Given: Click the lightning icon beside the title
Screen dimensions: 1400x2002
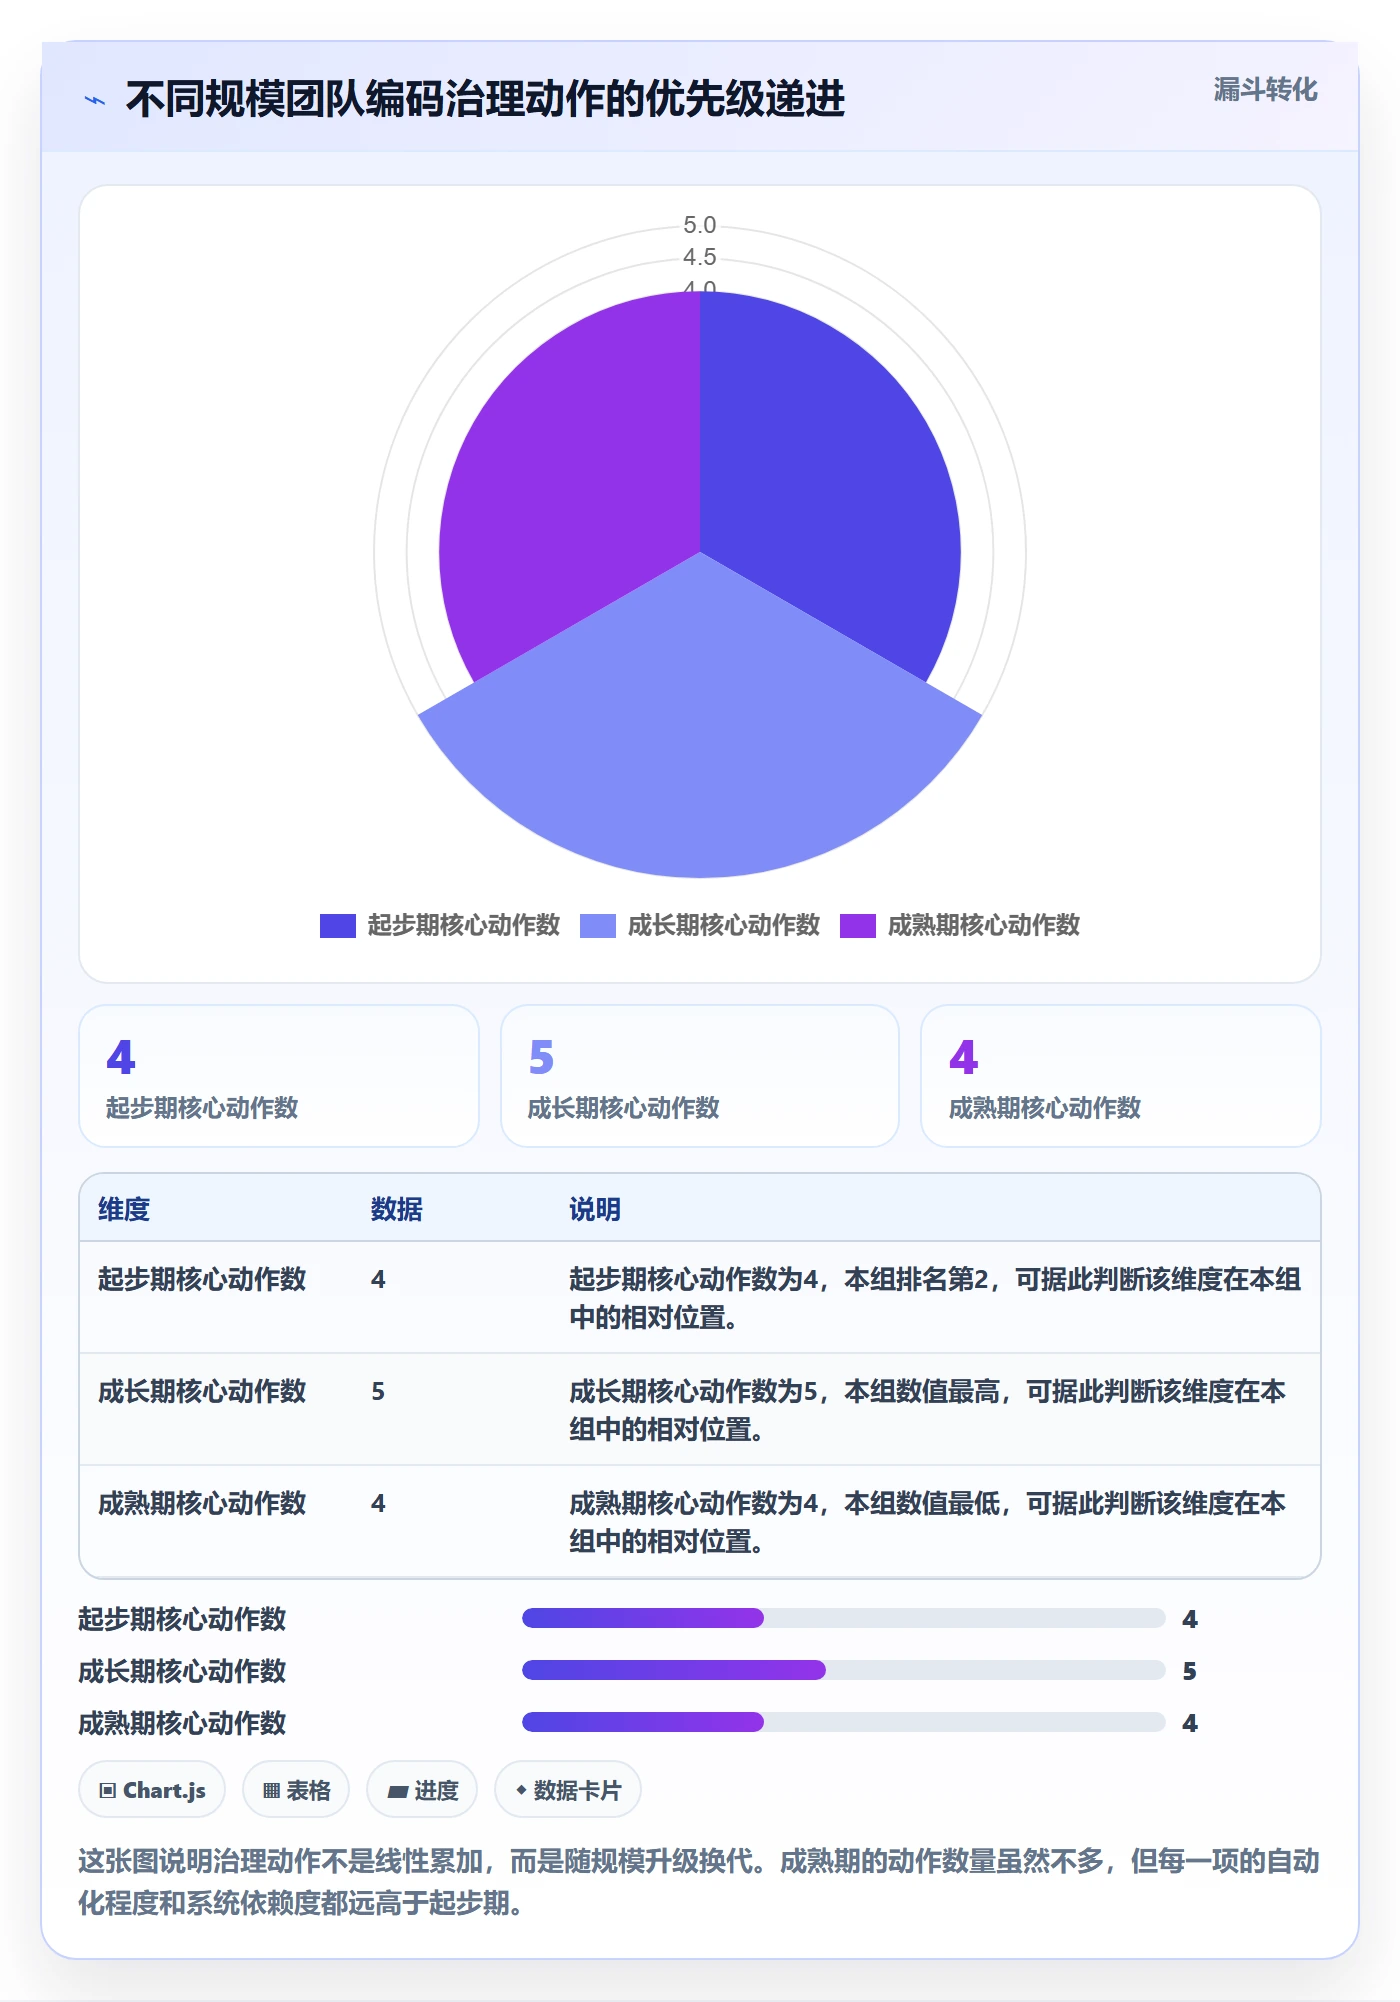Looking at the screenshot, I should click(95, 100).
